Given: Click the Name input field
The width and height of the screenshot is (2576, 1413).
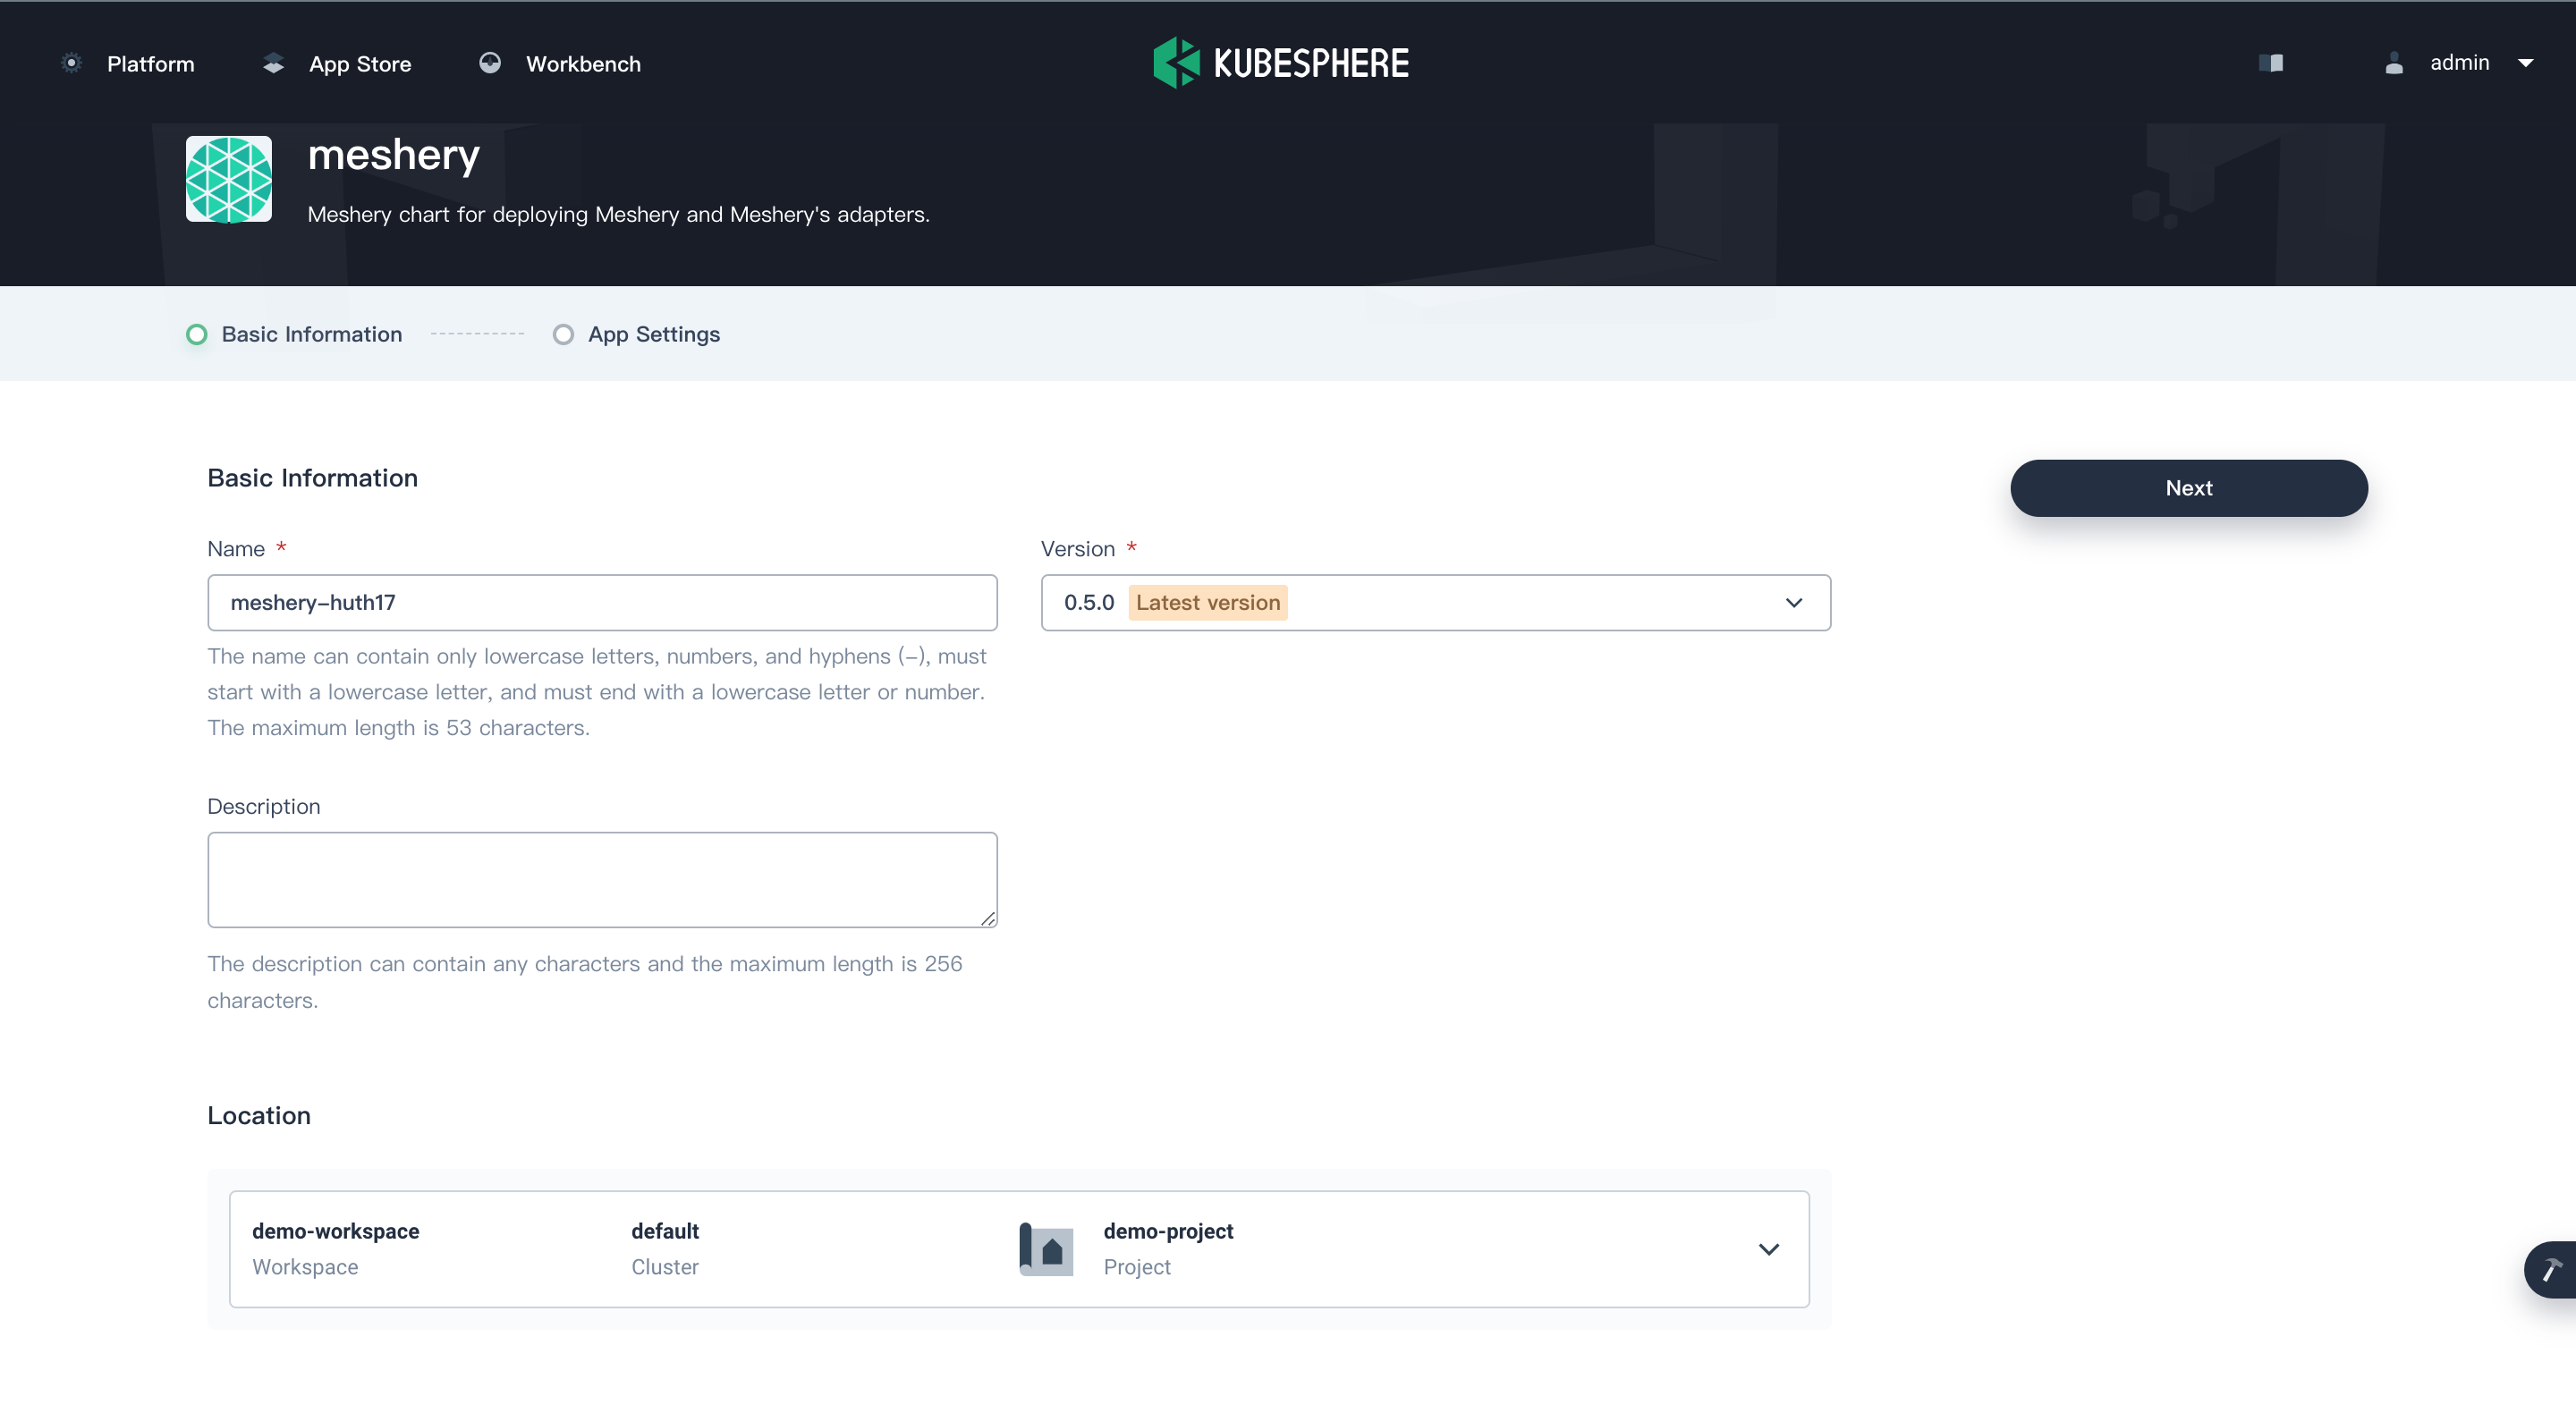Looking at the screenshot, I should pos(602,602).
